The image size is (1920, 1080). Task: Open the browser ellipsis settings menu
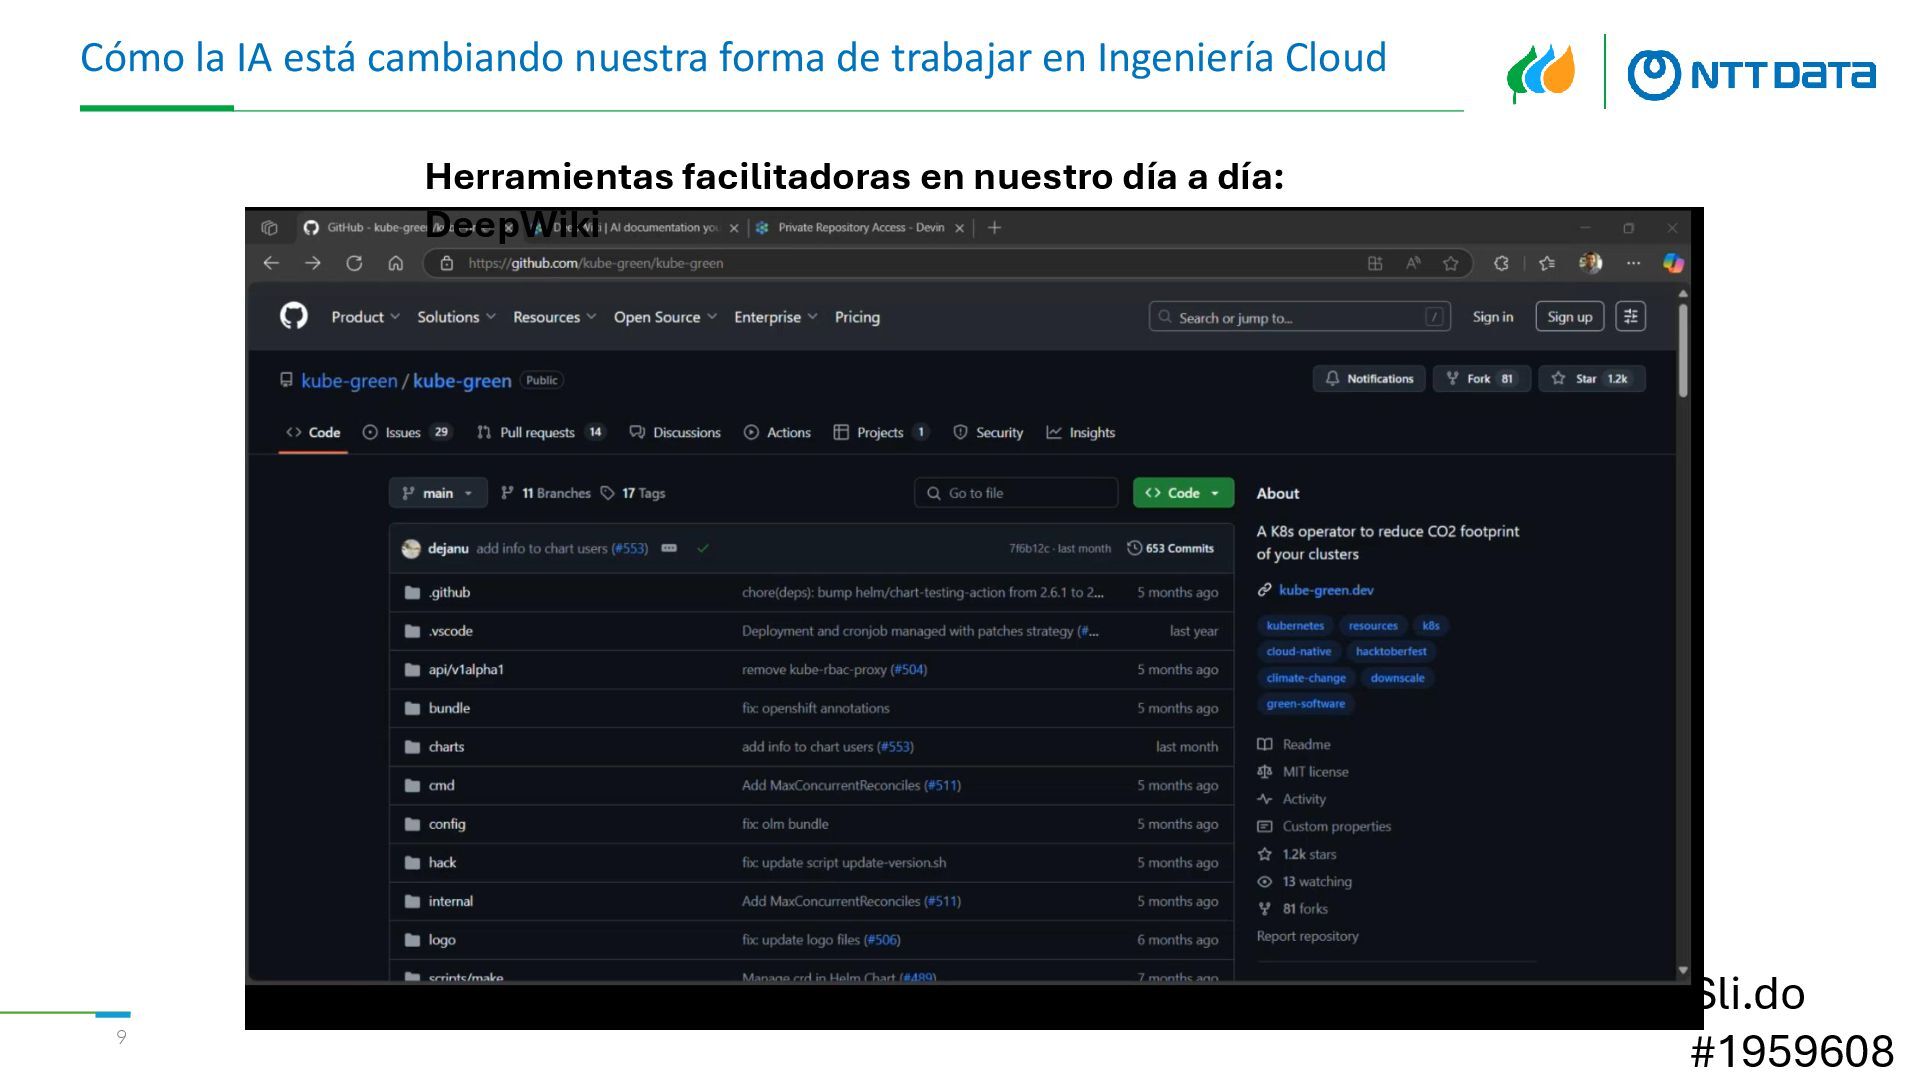pos(1633,263)
